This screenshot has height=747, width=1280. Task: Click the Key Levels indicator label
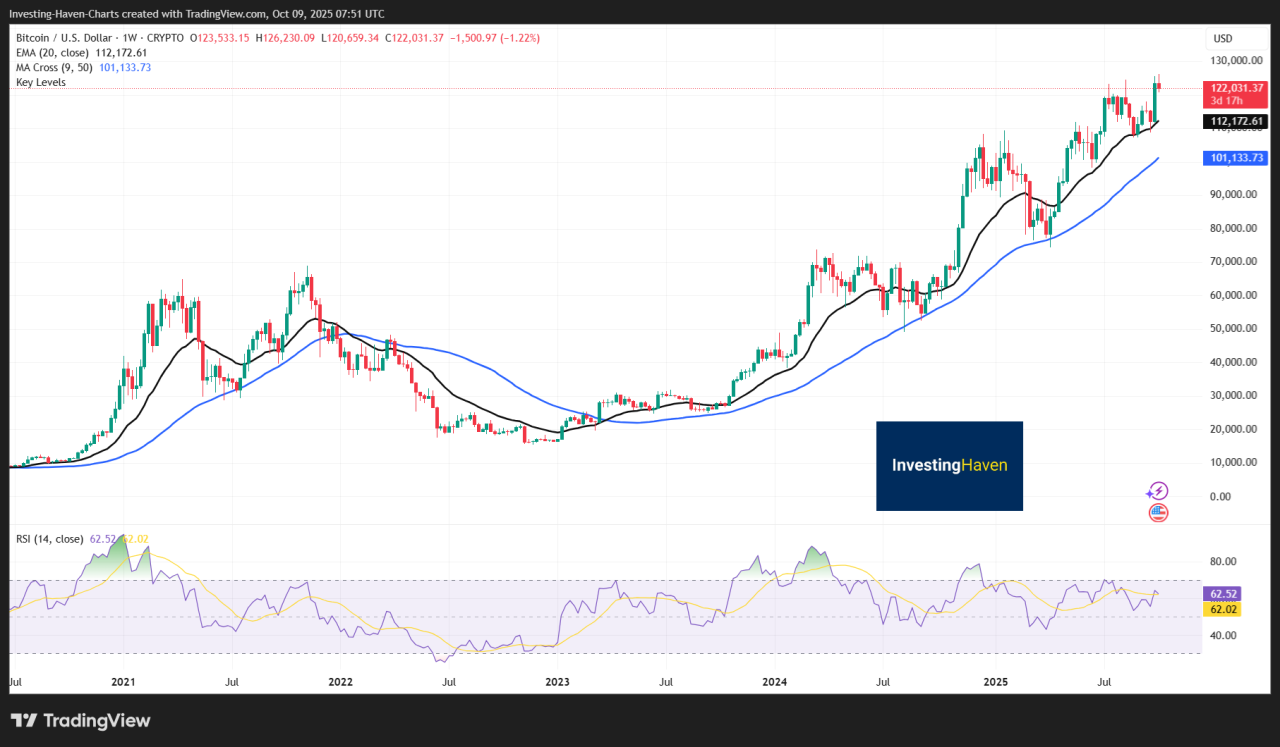[x=41, y=82]
